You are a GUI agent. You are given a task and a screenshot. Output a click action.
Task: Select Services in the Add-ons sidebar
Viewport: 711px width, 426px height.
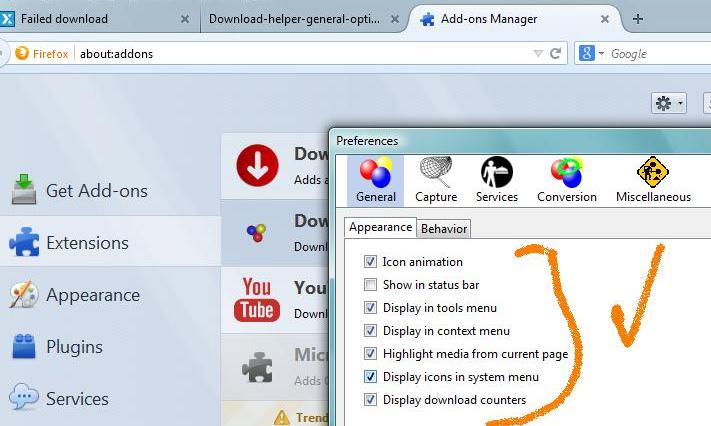110,398
